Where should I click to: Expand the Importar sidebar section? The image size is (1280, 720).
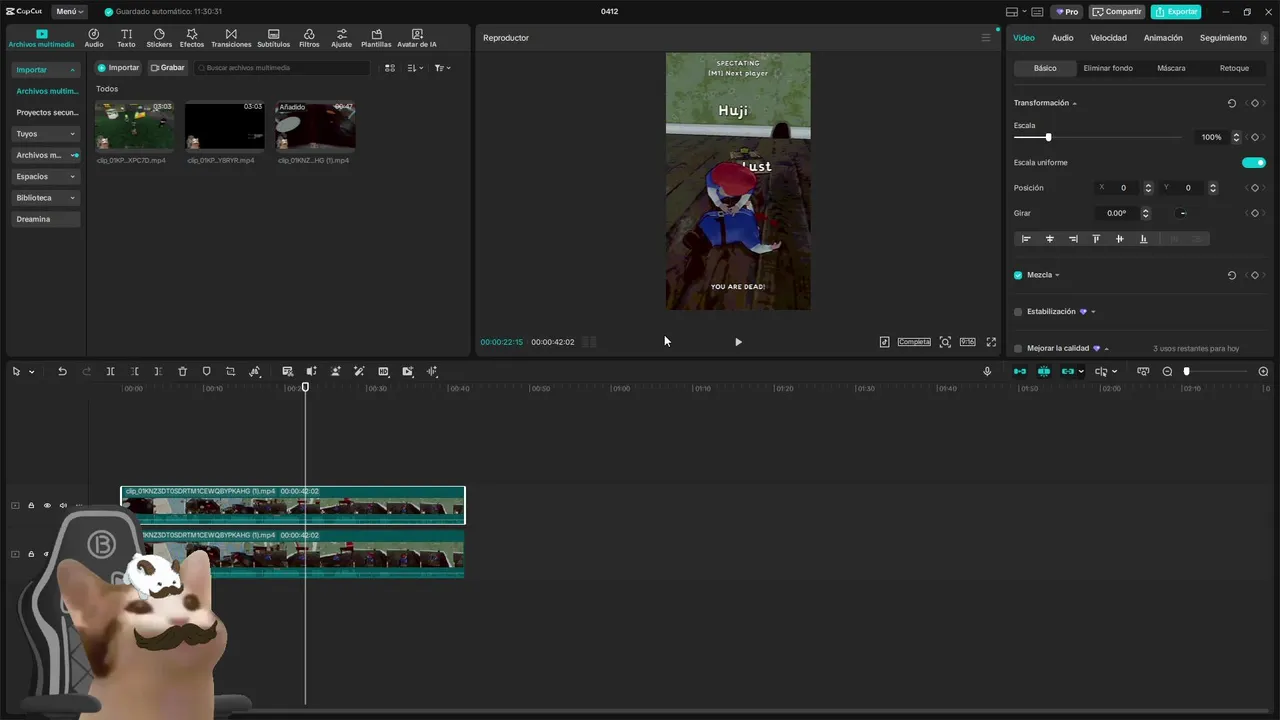coord(46,70)
